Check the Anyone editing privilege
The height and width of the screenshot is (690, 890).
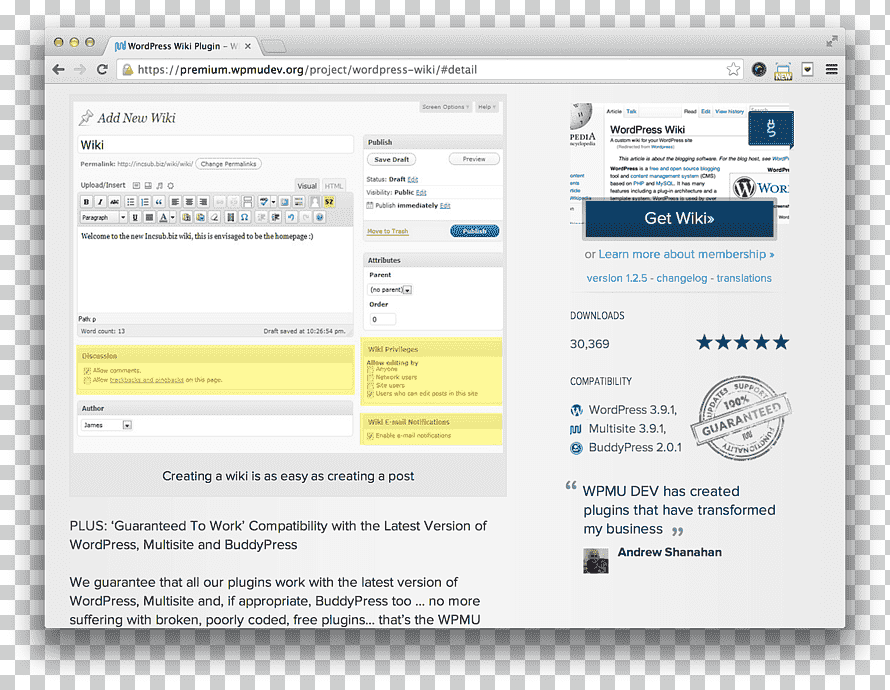(370, 369)
